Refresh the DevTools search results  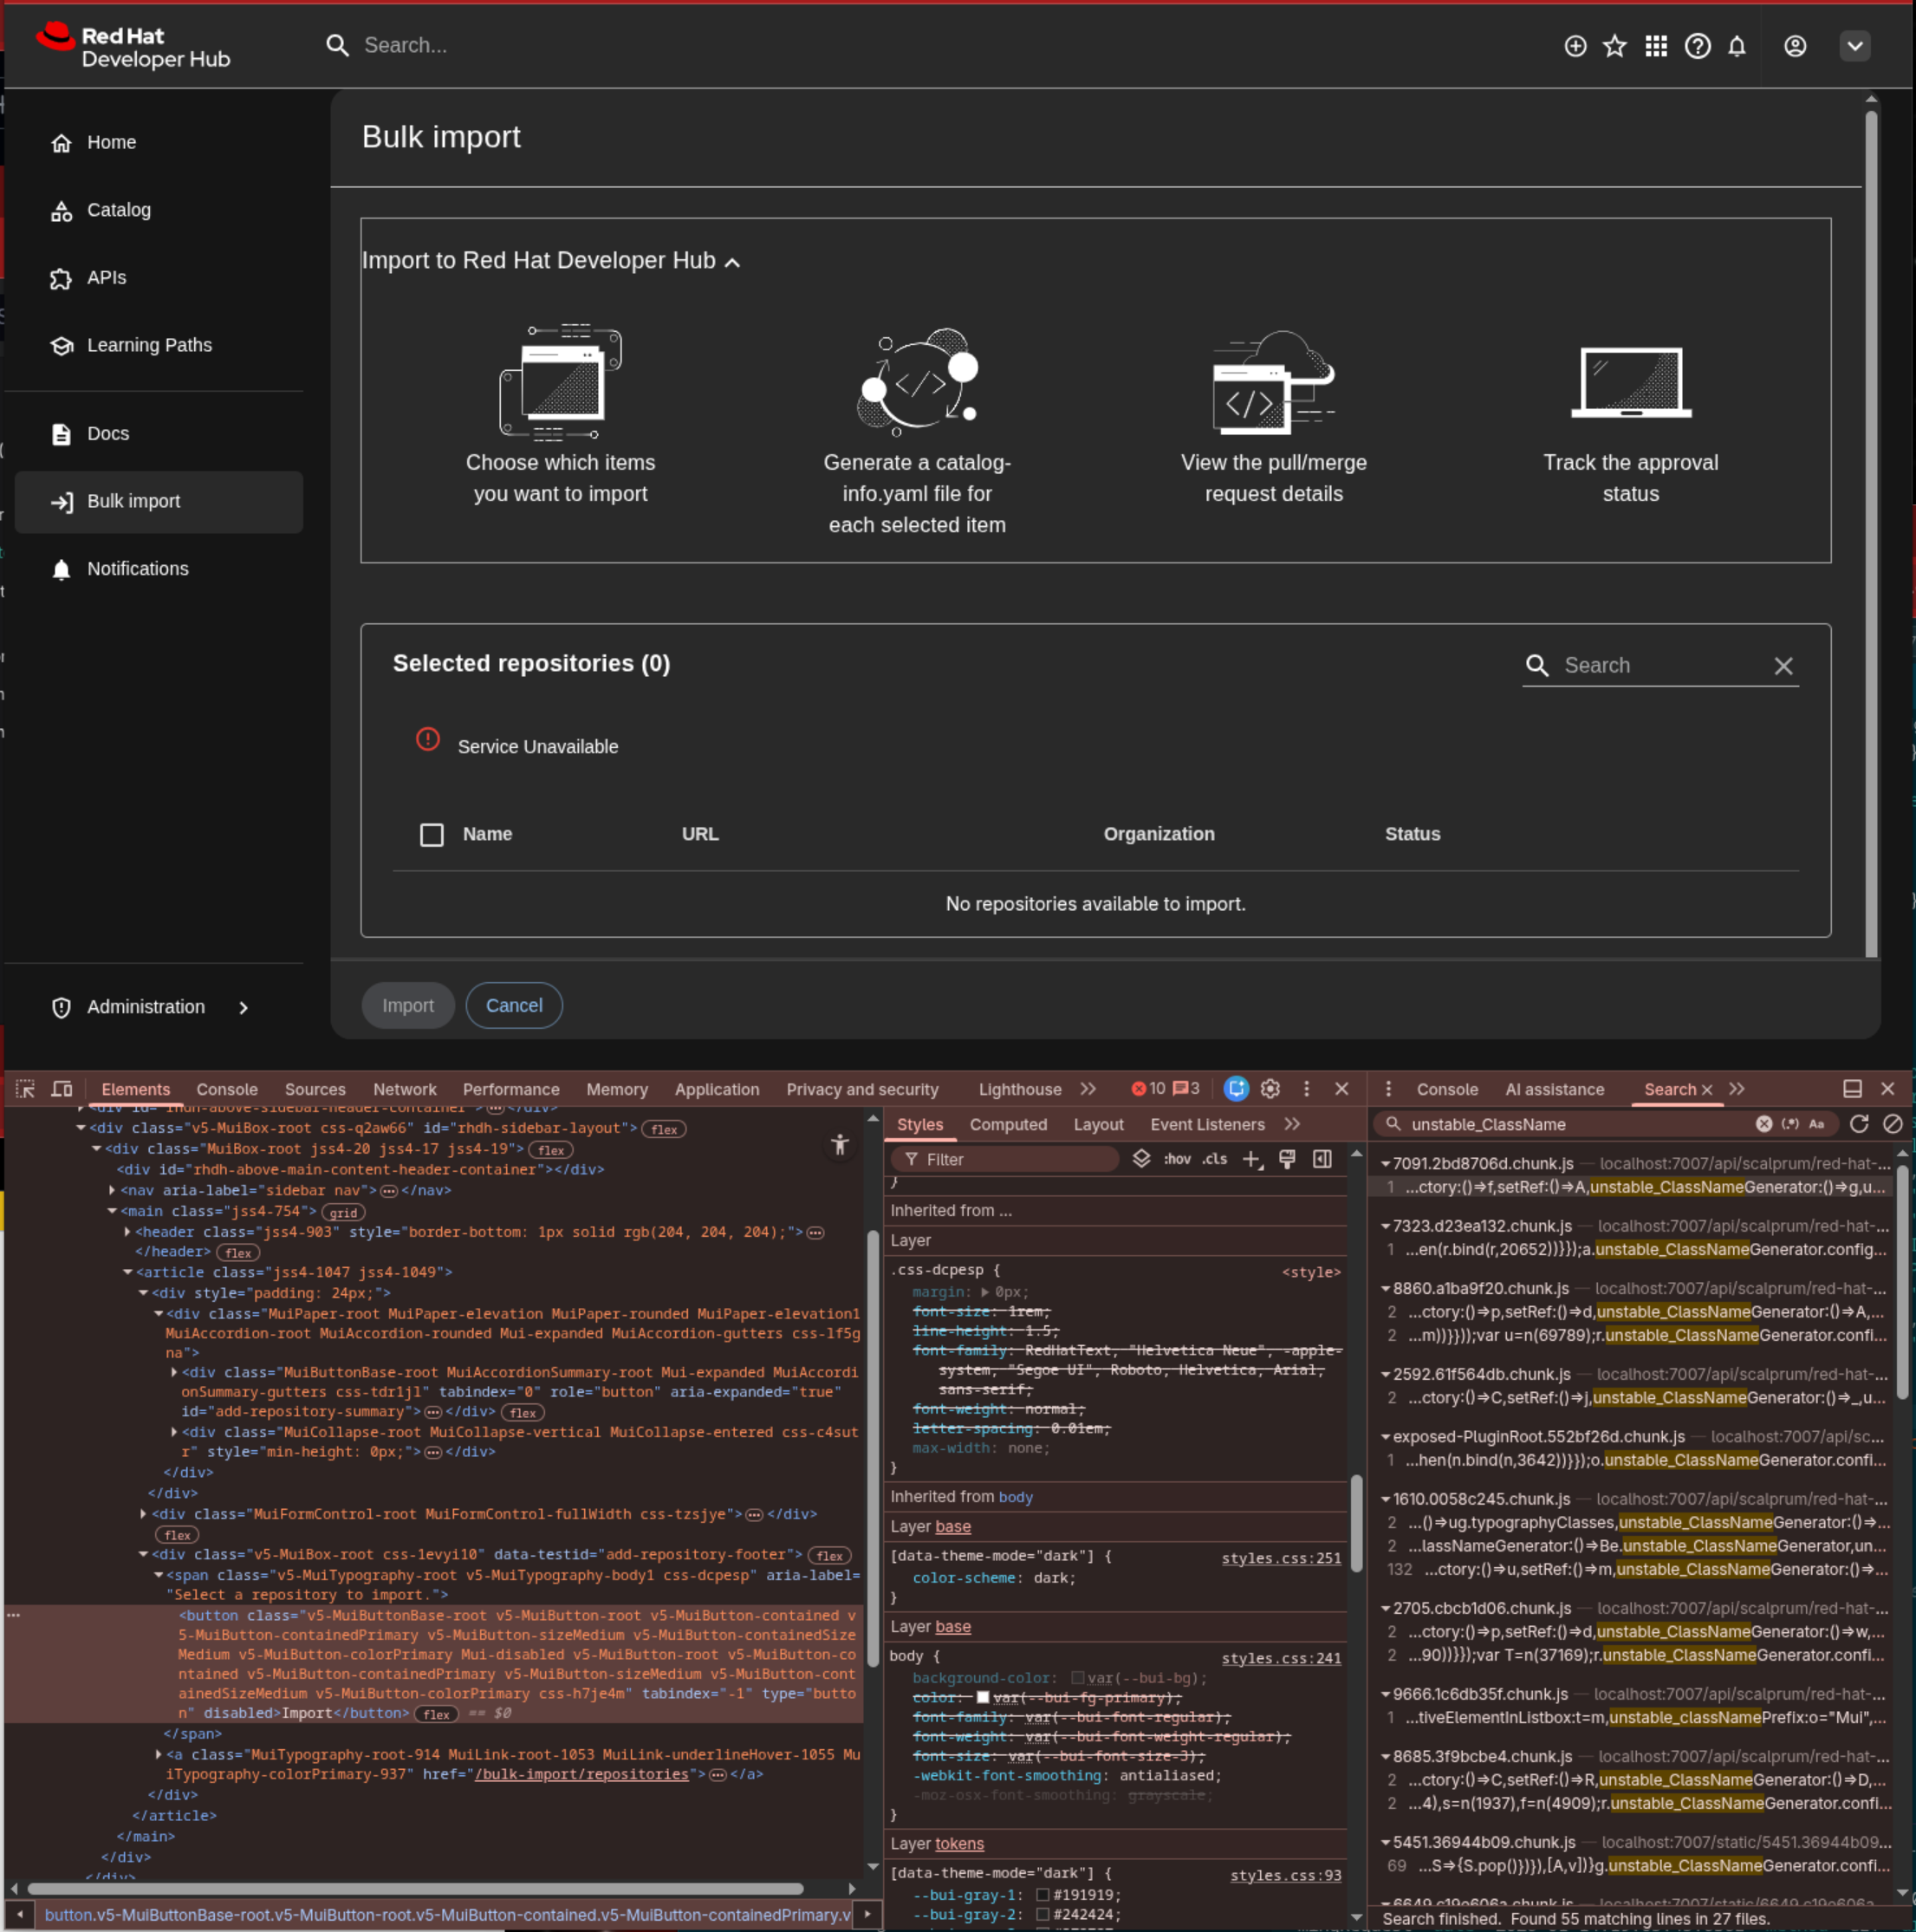click(x=1859, y=1124)
